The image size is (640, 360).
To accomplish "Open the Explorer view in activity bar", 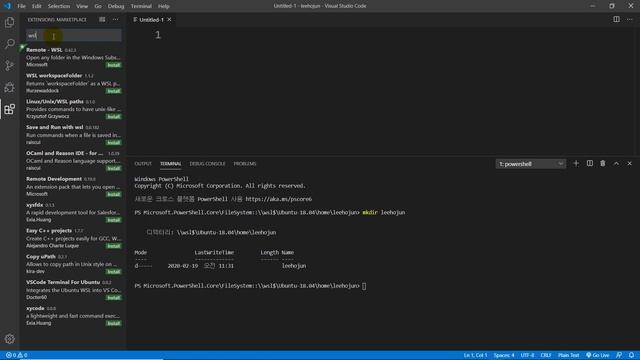I will [x=9, y=22].
